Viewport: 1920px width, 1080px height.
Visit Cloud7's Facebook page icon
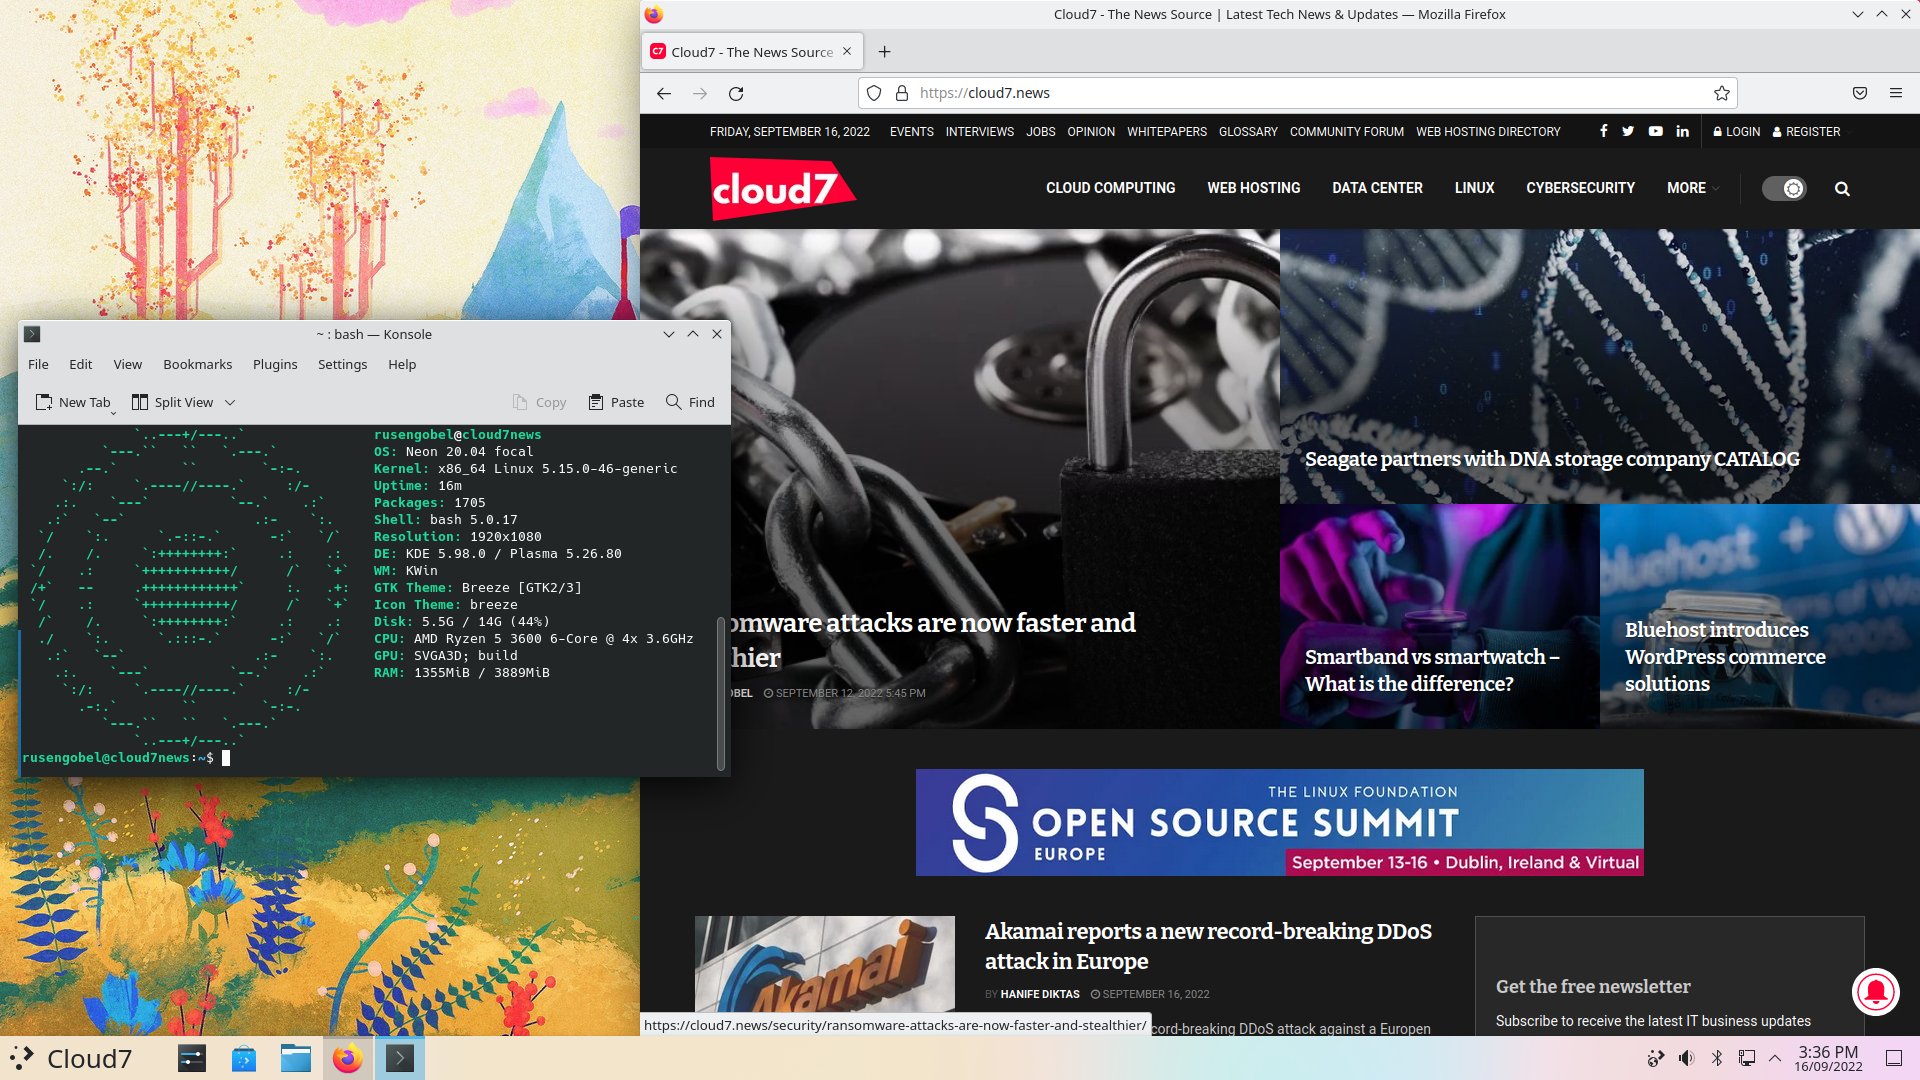tap(1603, 131)
